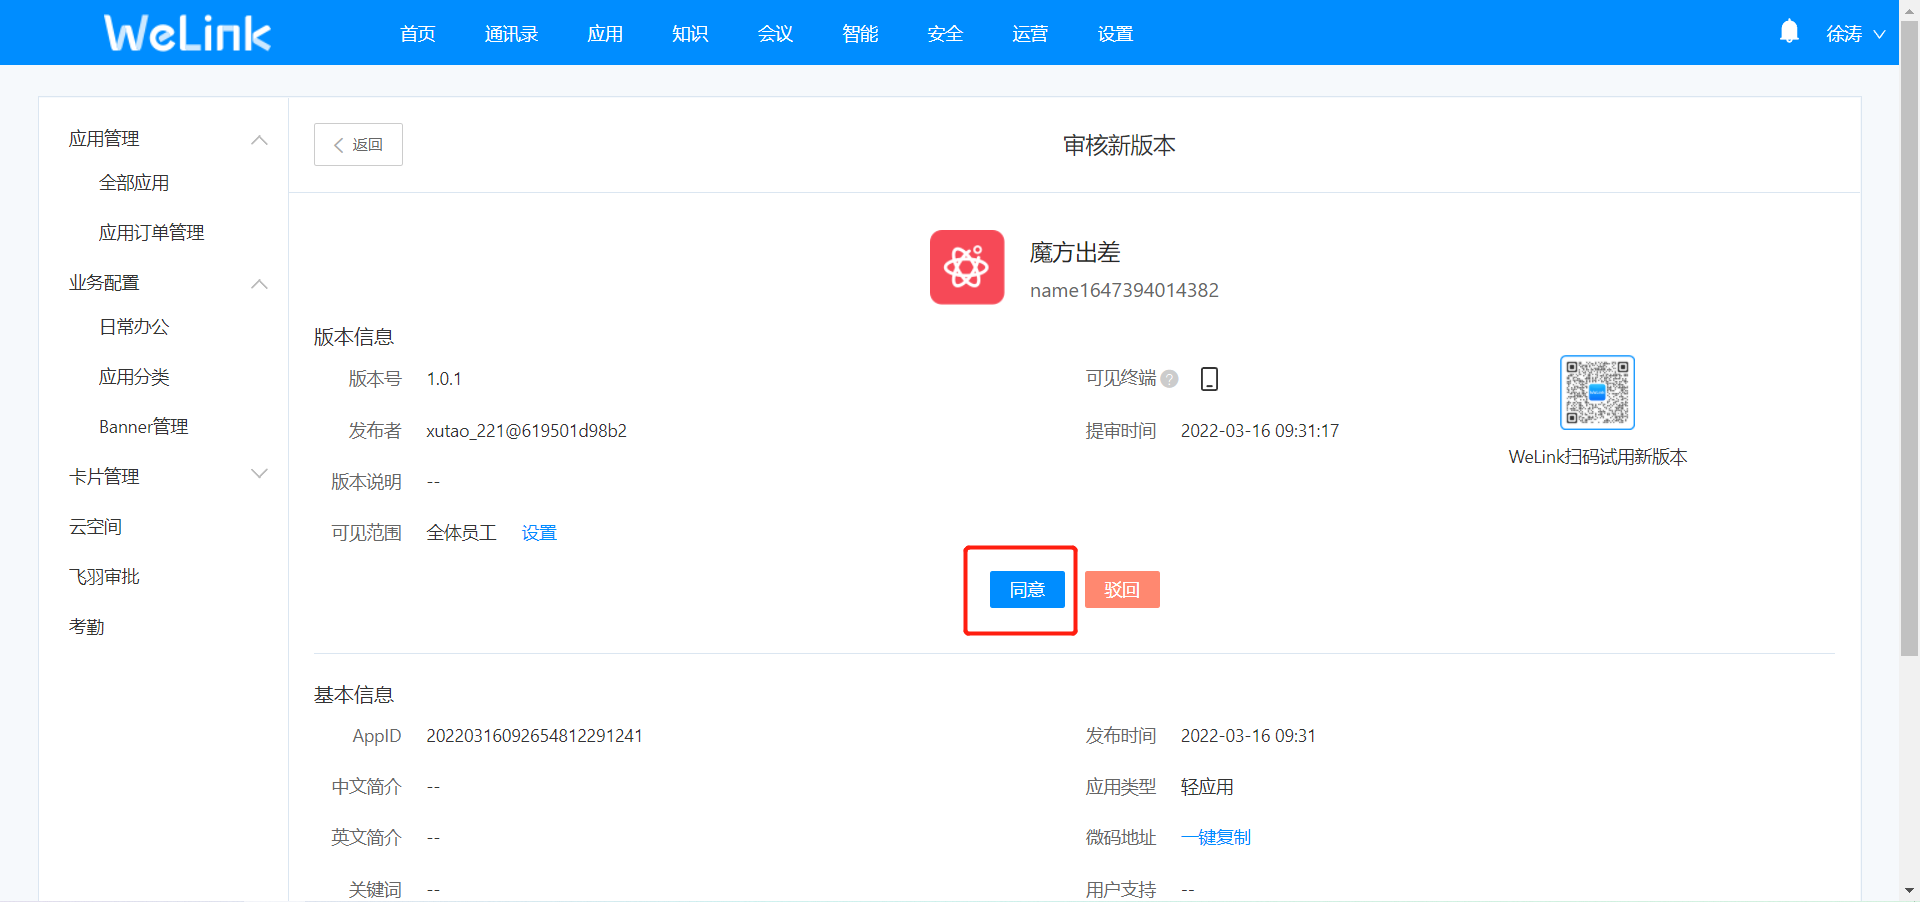Screen dimensions: 1920x902
Task: Expand the 卡片管理 sidebar section
Action: [259, 474]
